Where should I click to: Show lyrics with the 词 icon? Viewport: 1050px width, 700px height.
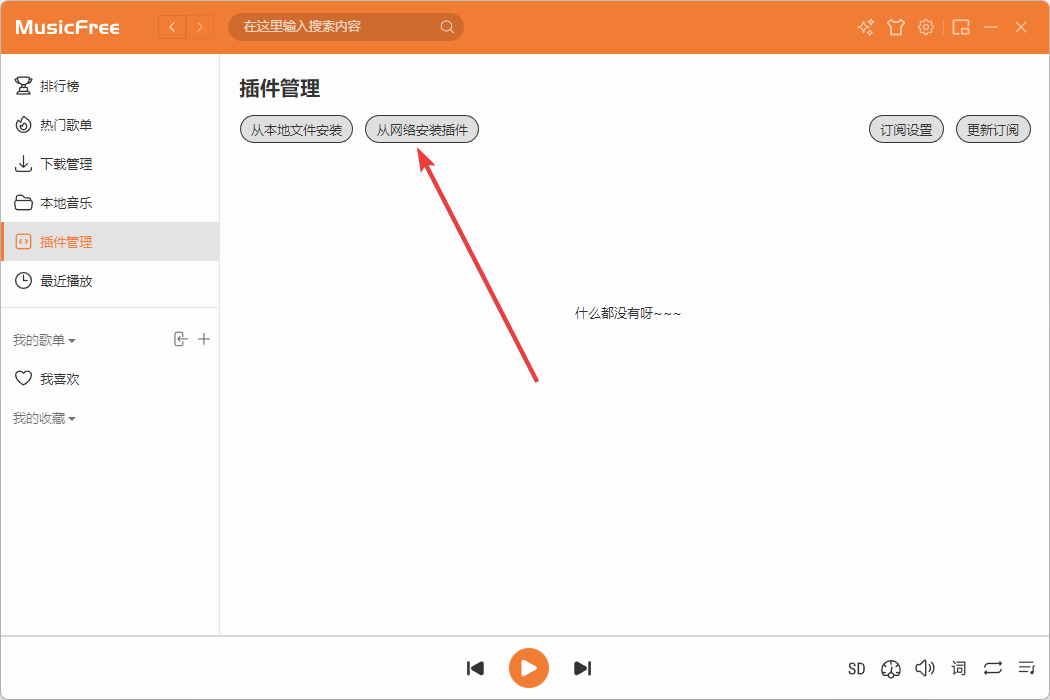pos(958,668)
